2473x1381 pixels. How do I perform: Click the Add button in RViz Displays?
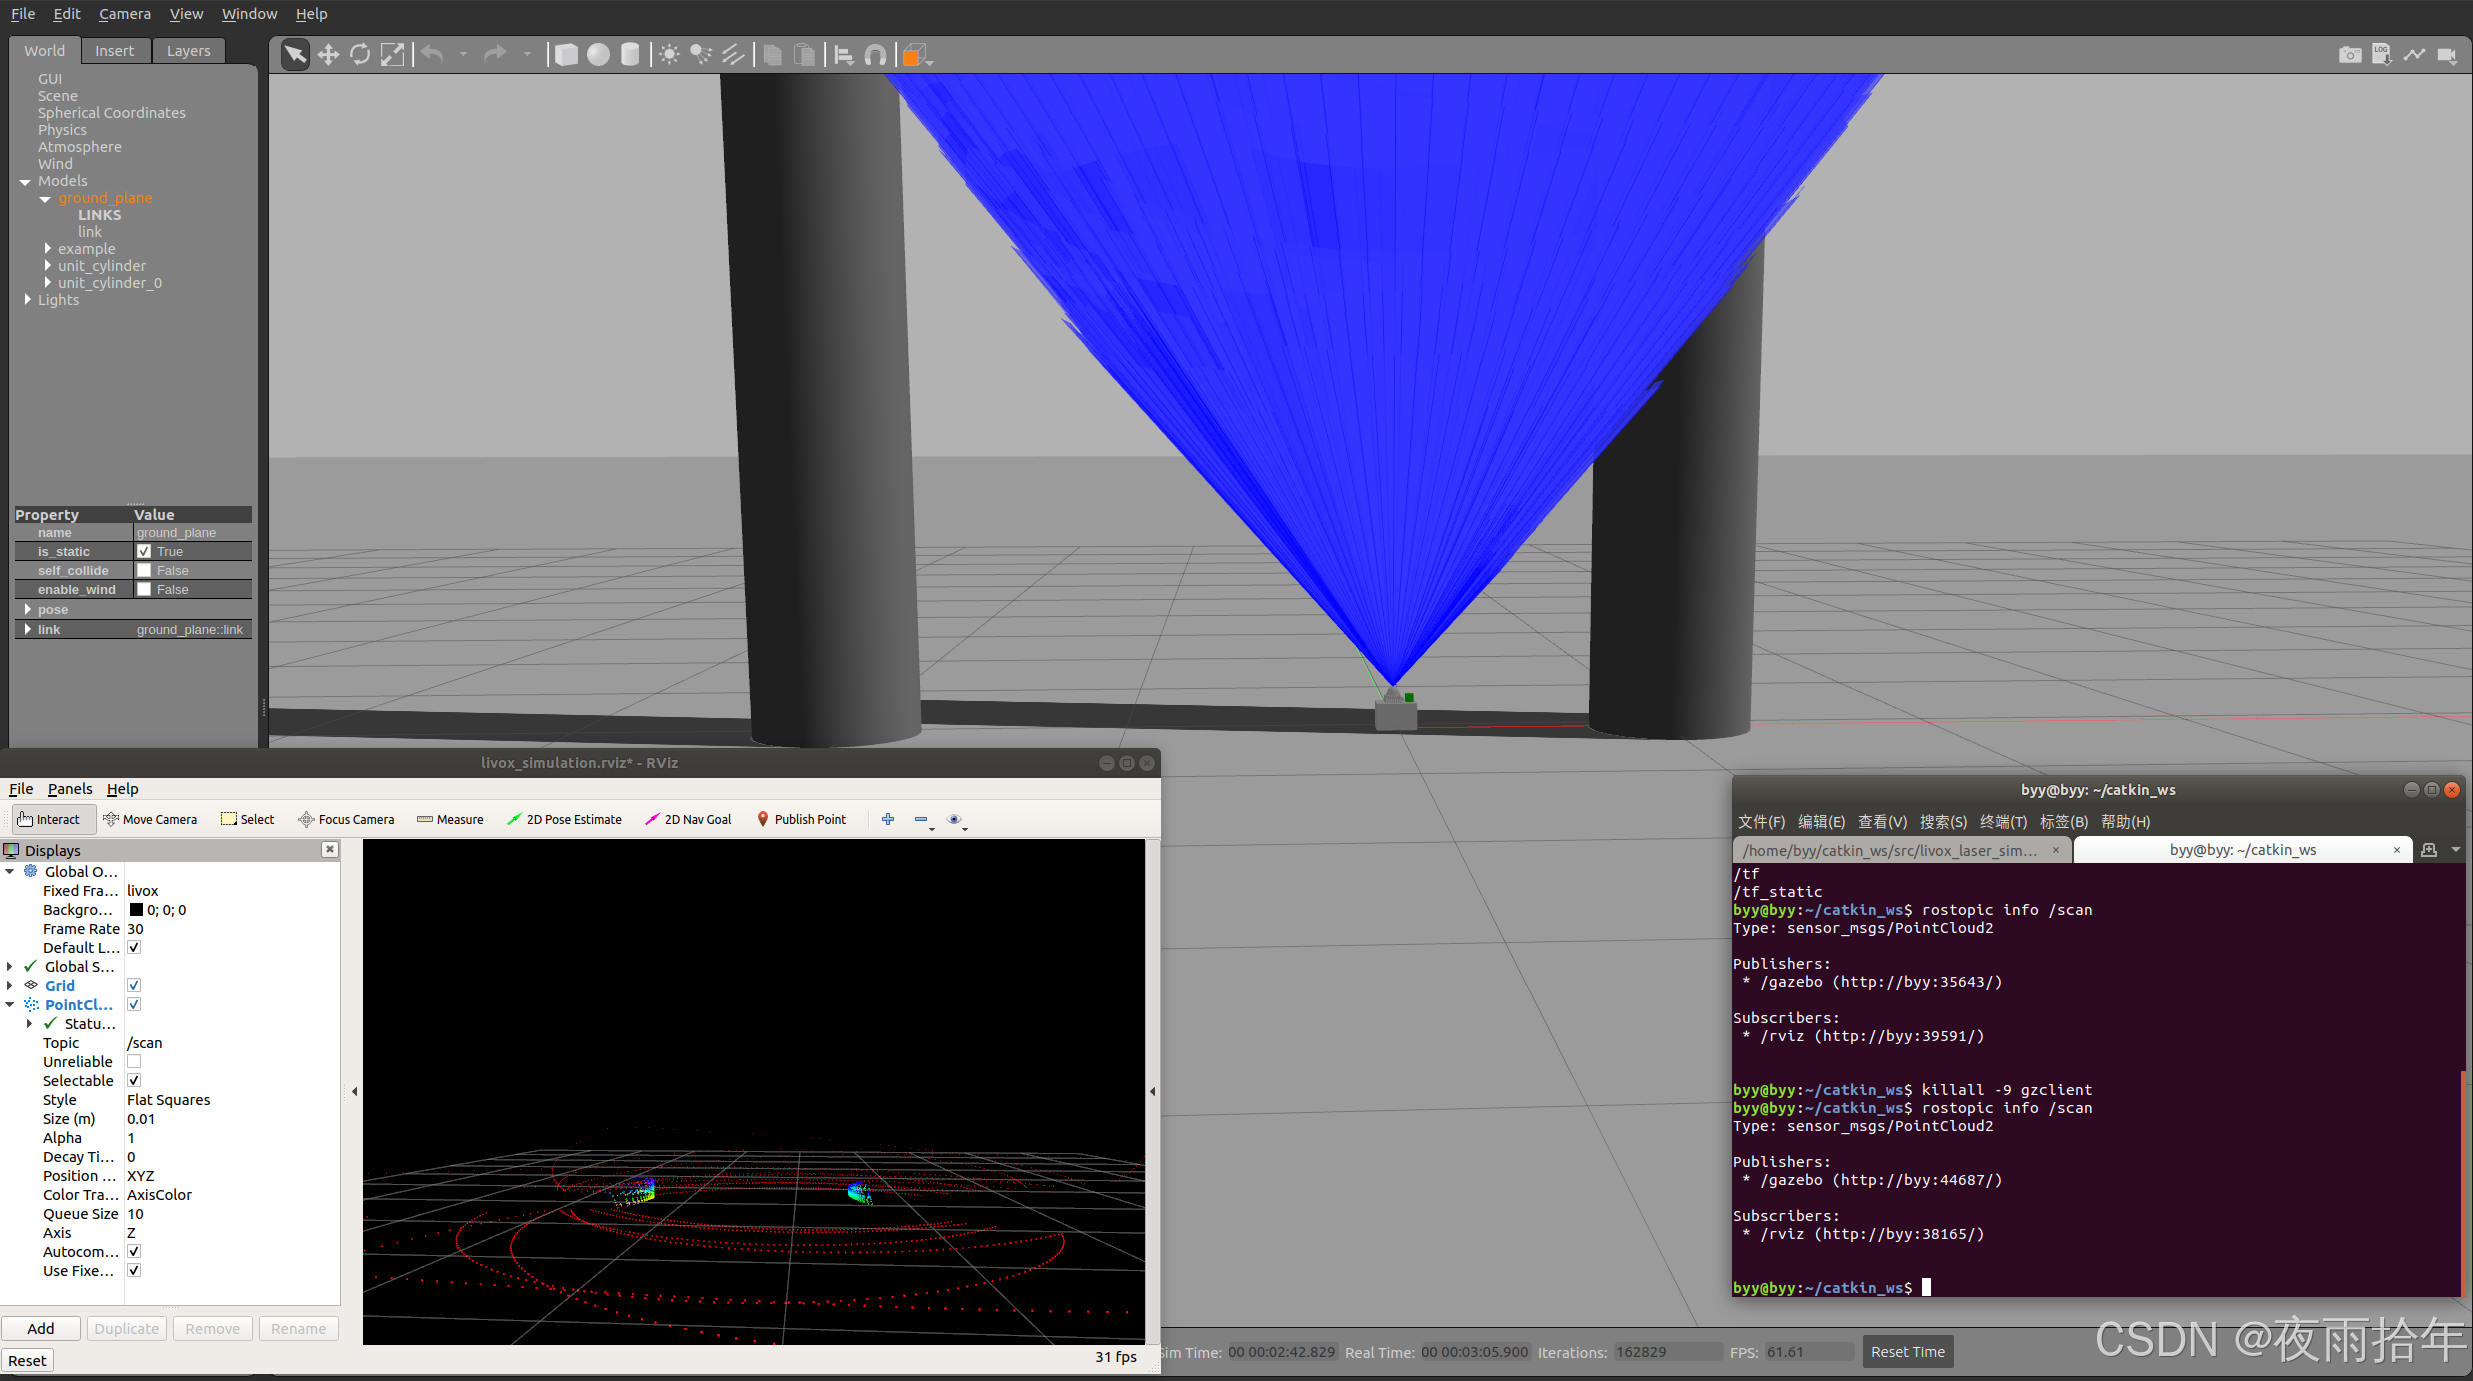[41, 1327]
